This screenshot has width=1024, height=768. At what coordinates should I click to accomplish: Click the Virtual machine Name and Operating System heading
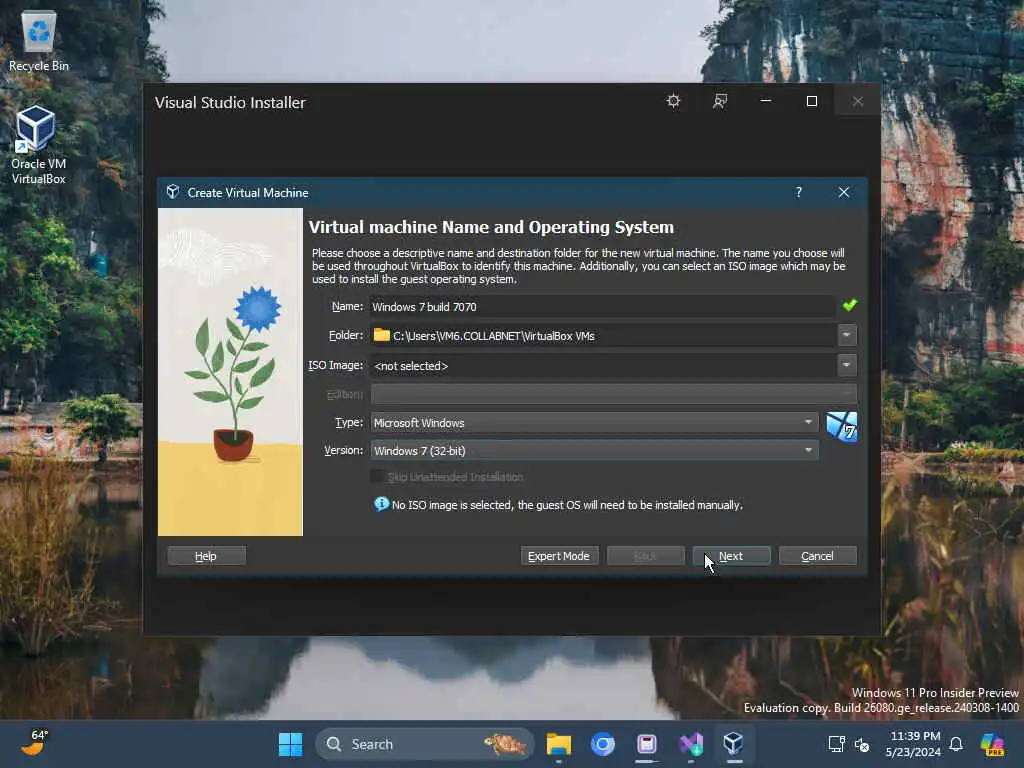pyautogui.click(x=491, y=227)
